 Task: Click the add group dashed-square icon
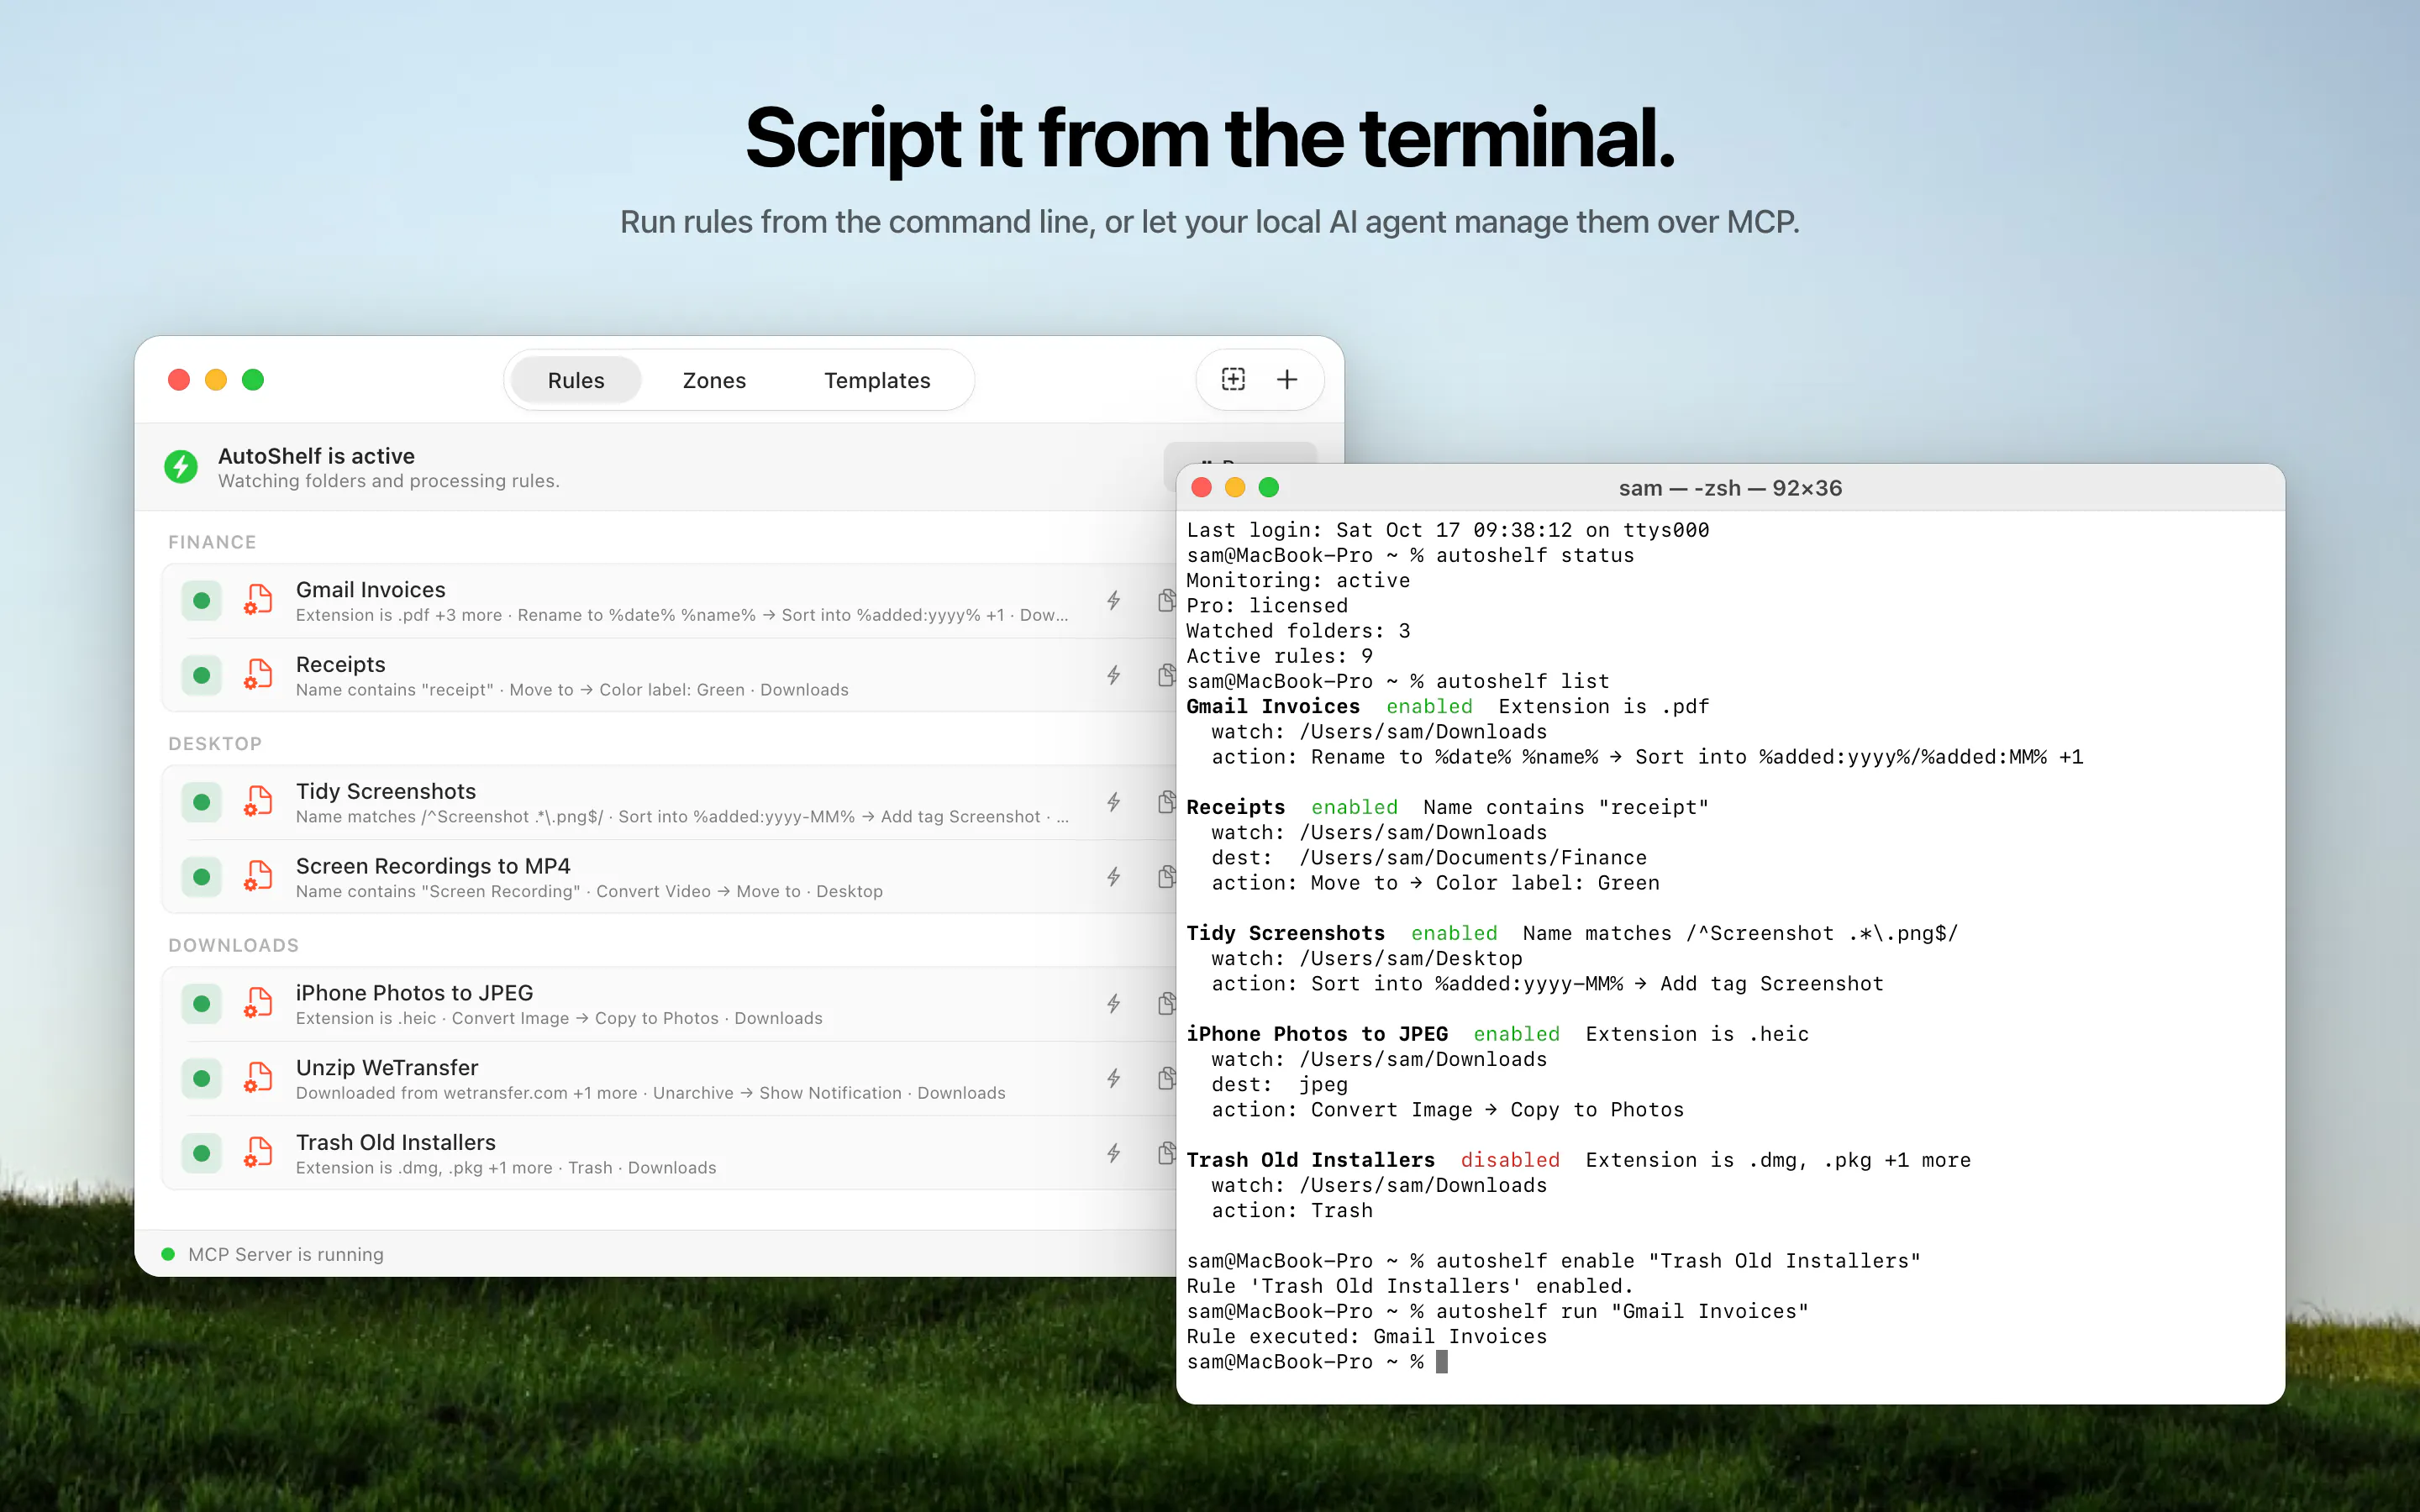[1233, 380]
